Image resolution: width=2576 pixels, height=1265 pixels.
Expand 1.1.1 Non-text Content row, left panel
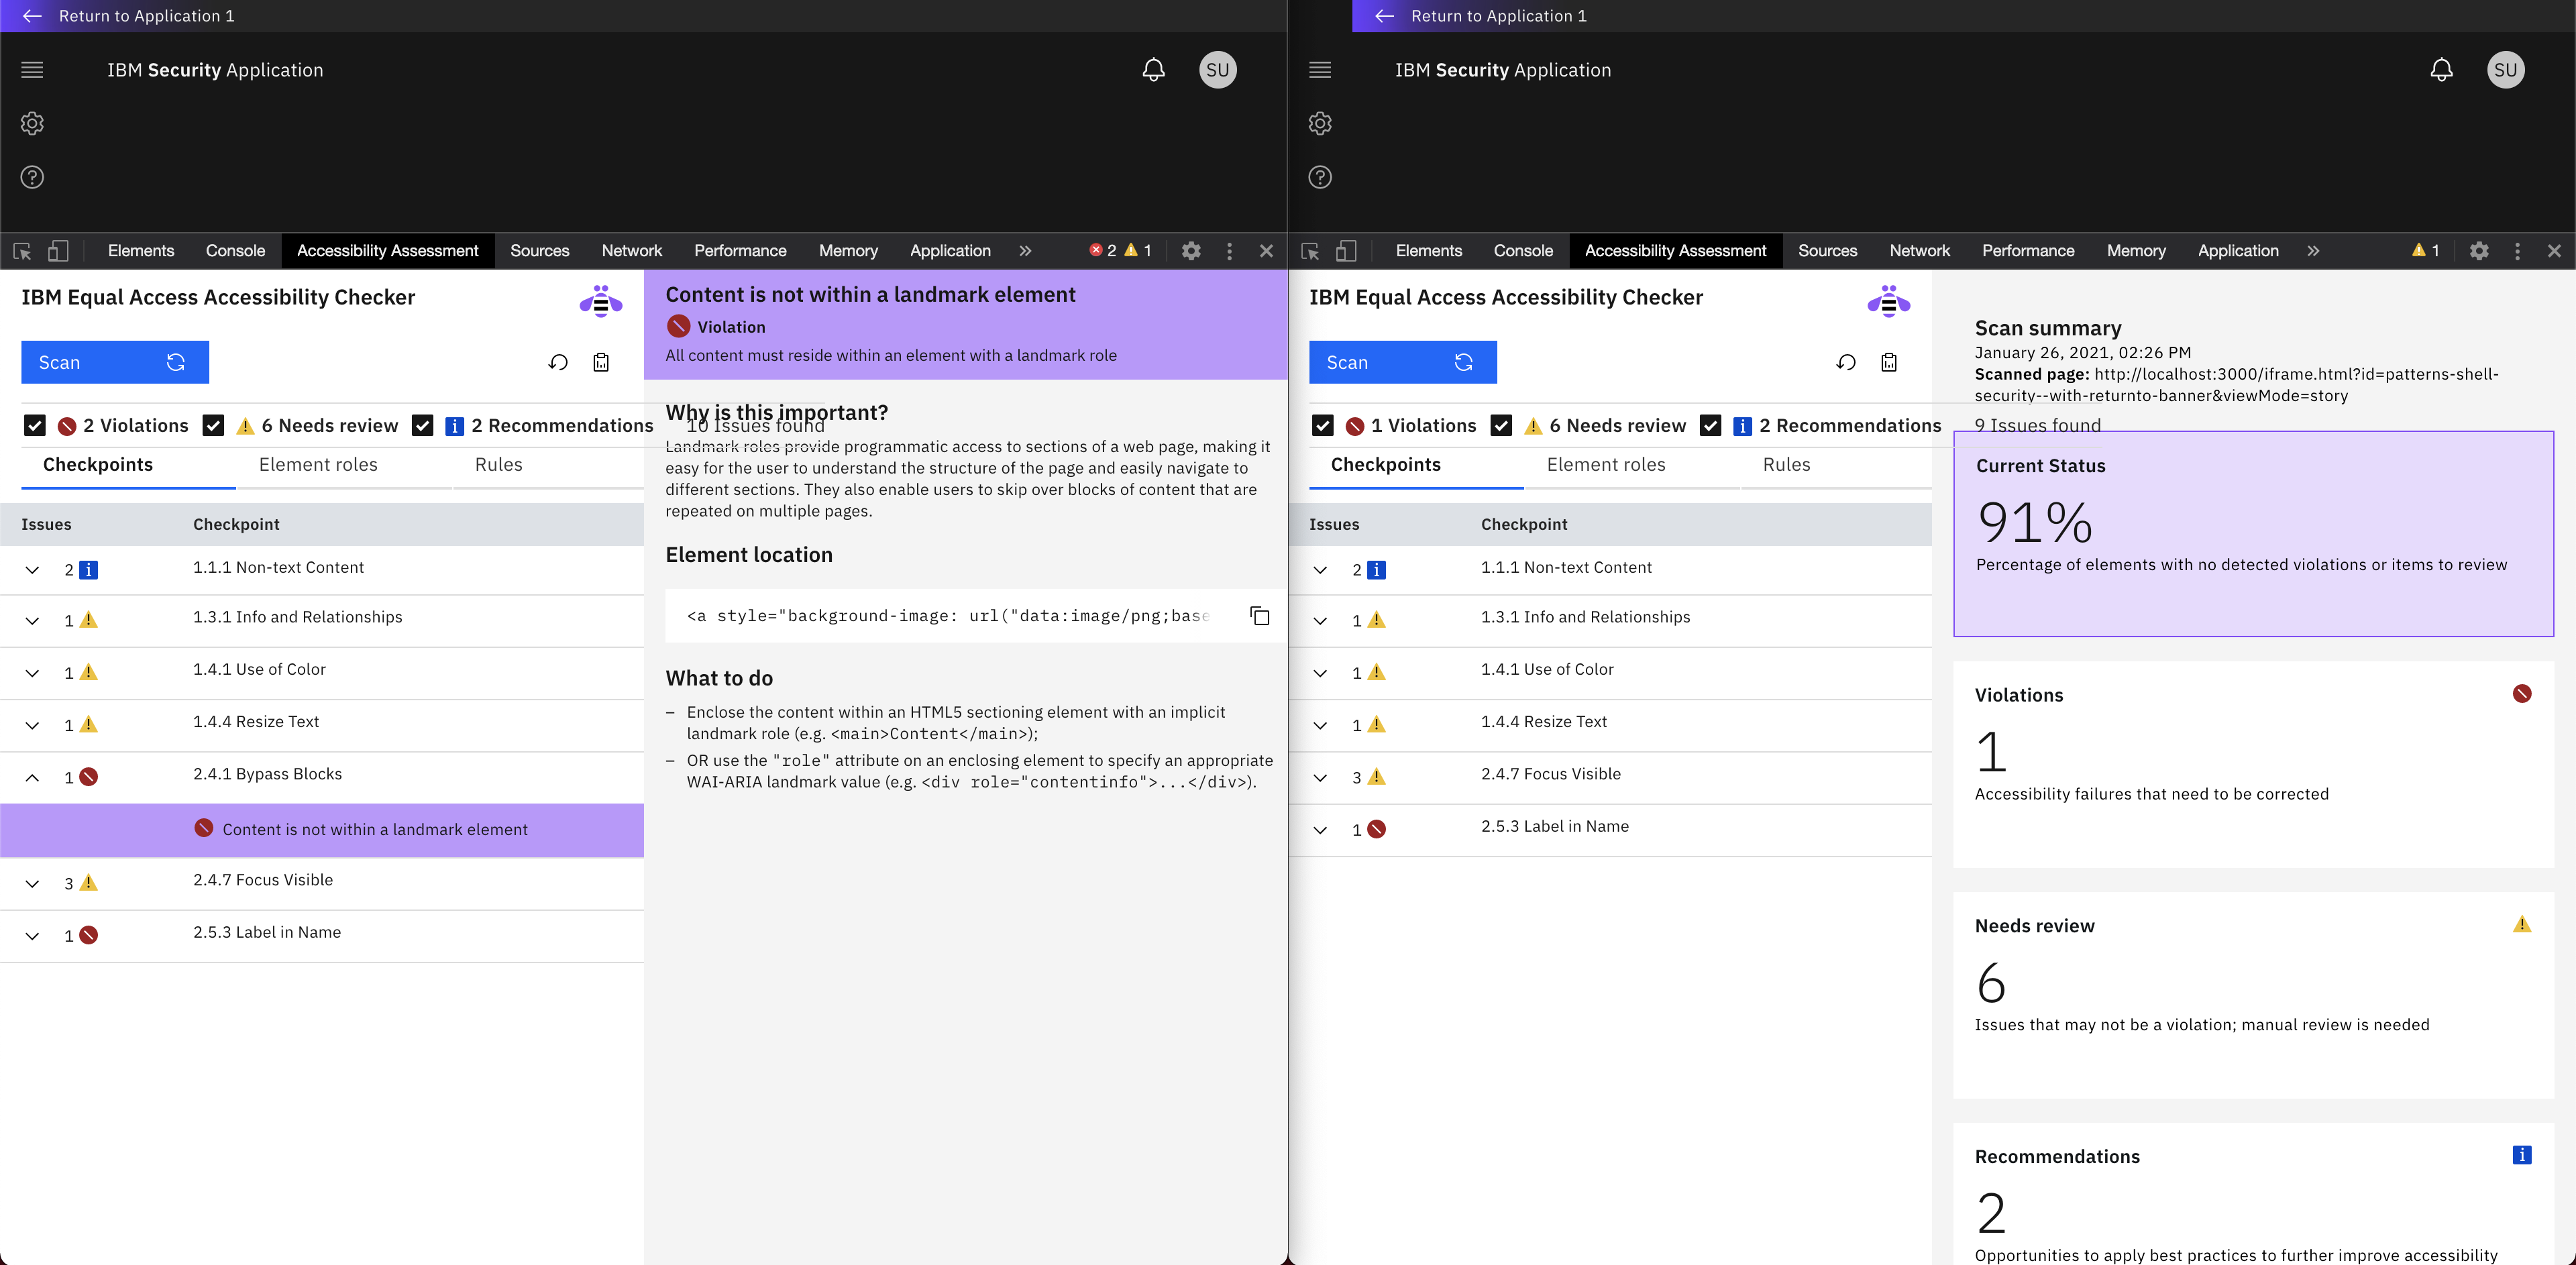click(x=32, y=570)
